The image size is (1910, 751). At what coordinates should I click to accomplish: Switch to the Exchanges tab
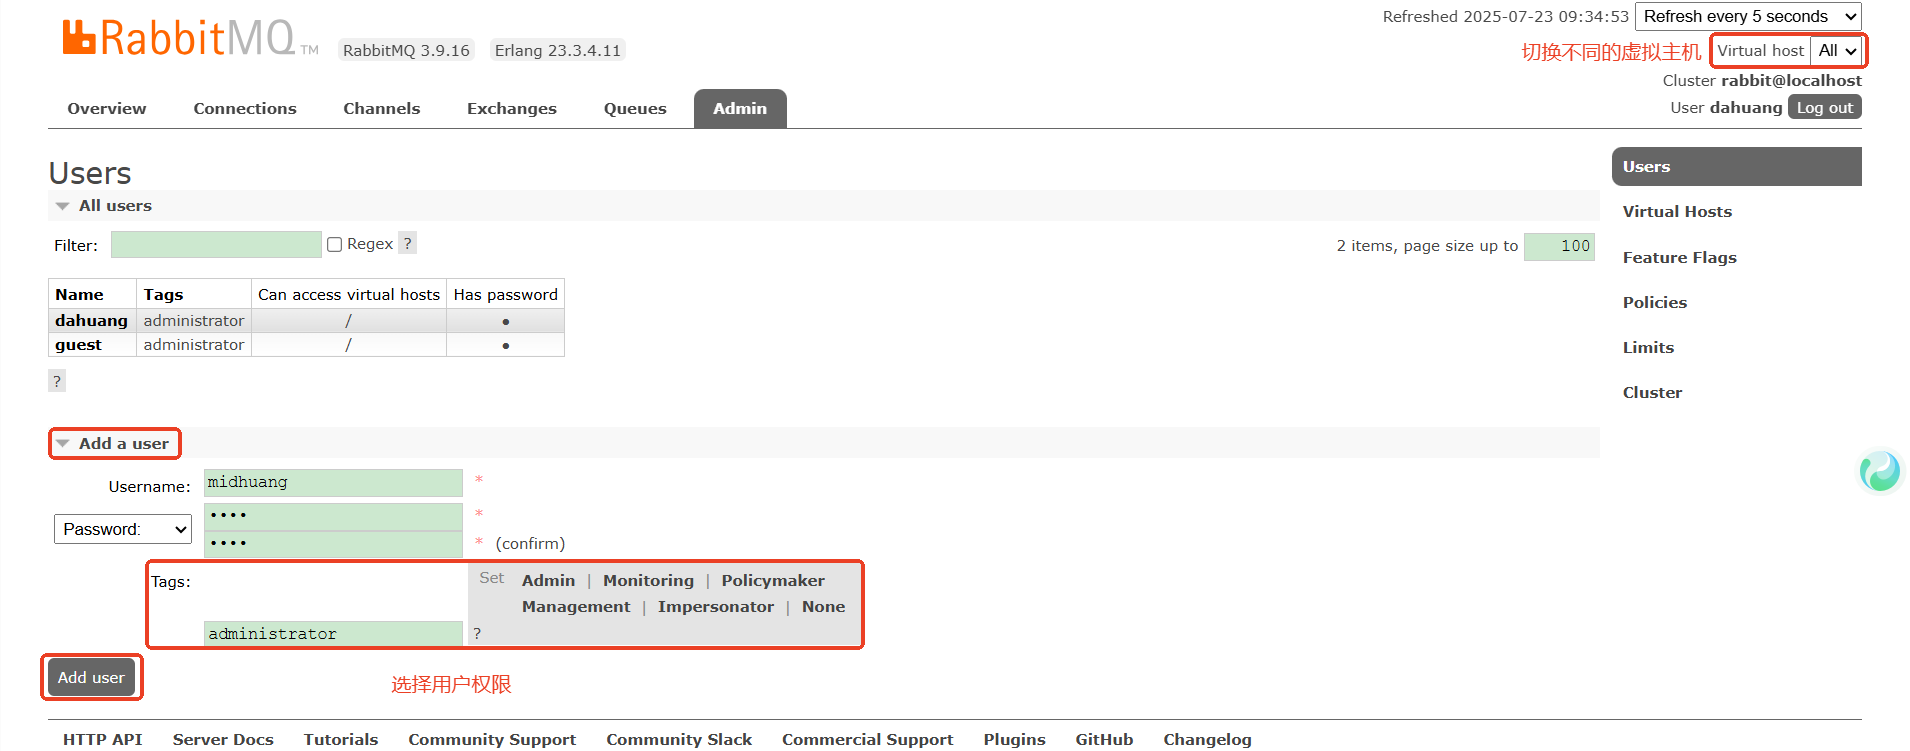512,108
